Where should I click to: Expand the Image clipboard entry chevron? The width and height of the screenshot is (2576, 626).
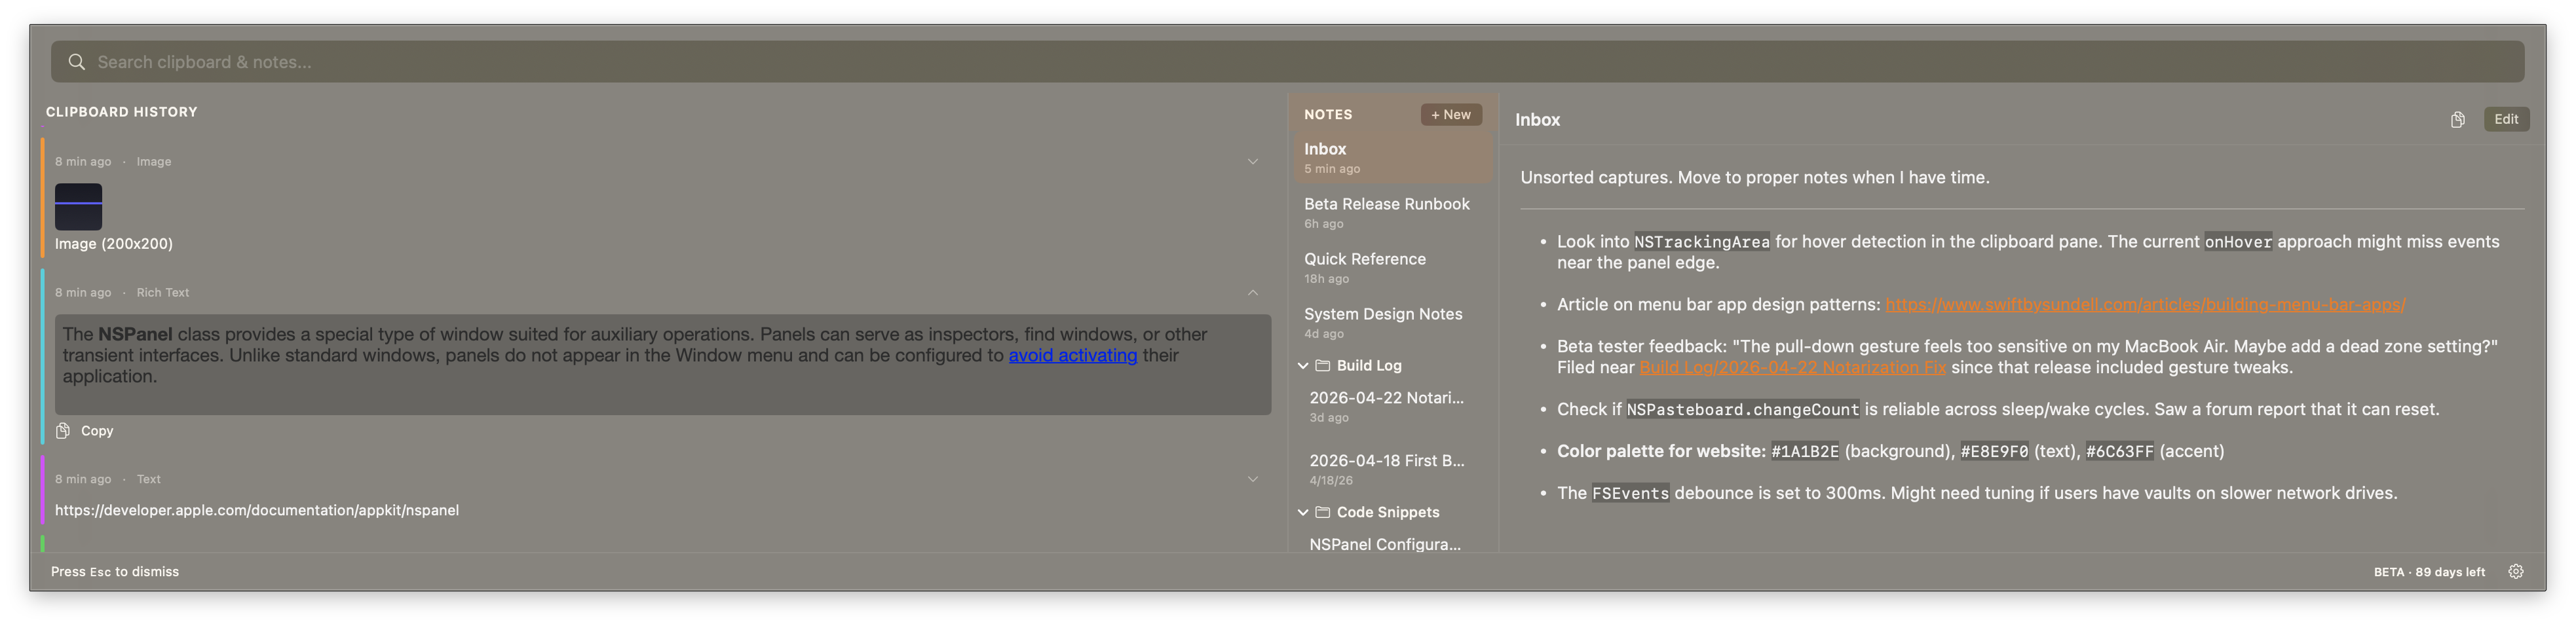pos(1252,162)
